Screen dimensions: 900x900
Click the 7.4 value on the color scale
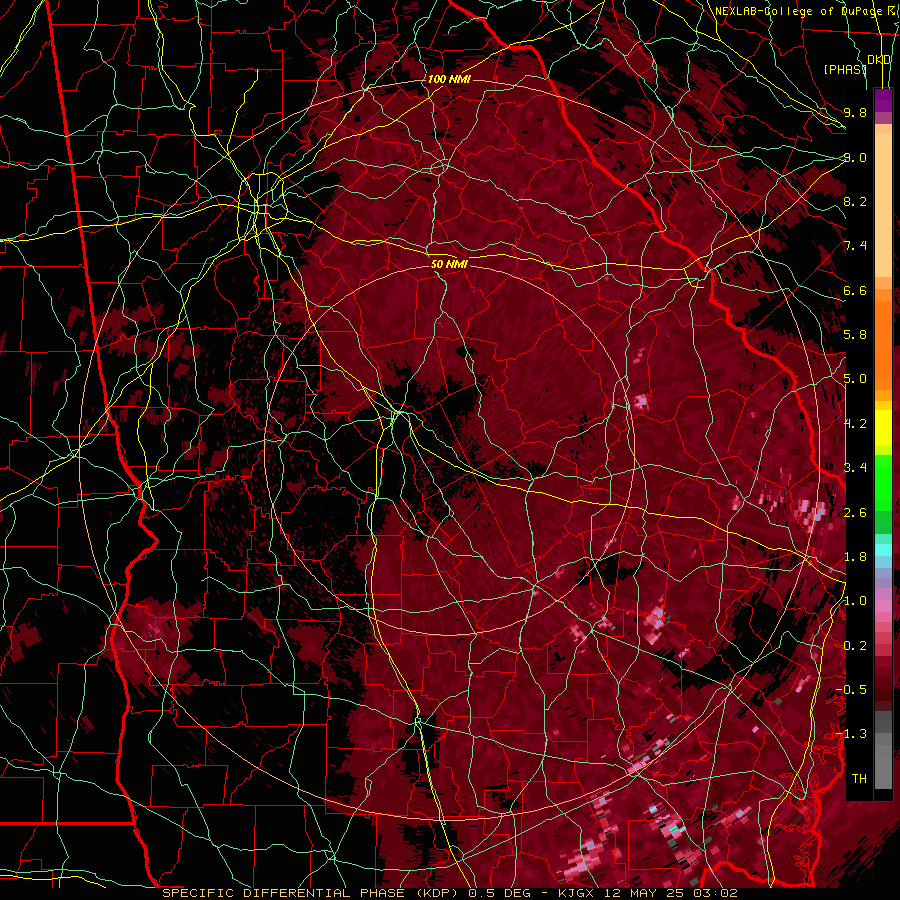coord(855,246)
